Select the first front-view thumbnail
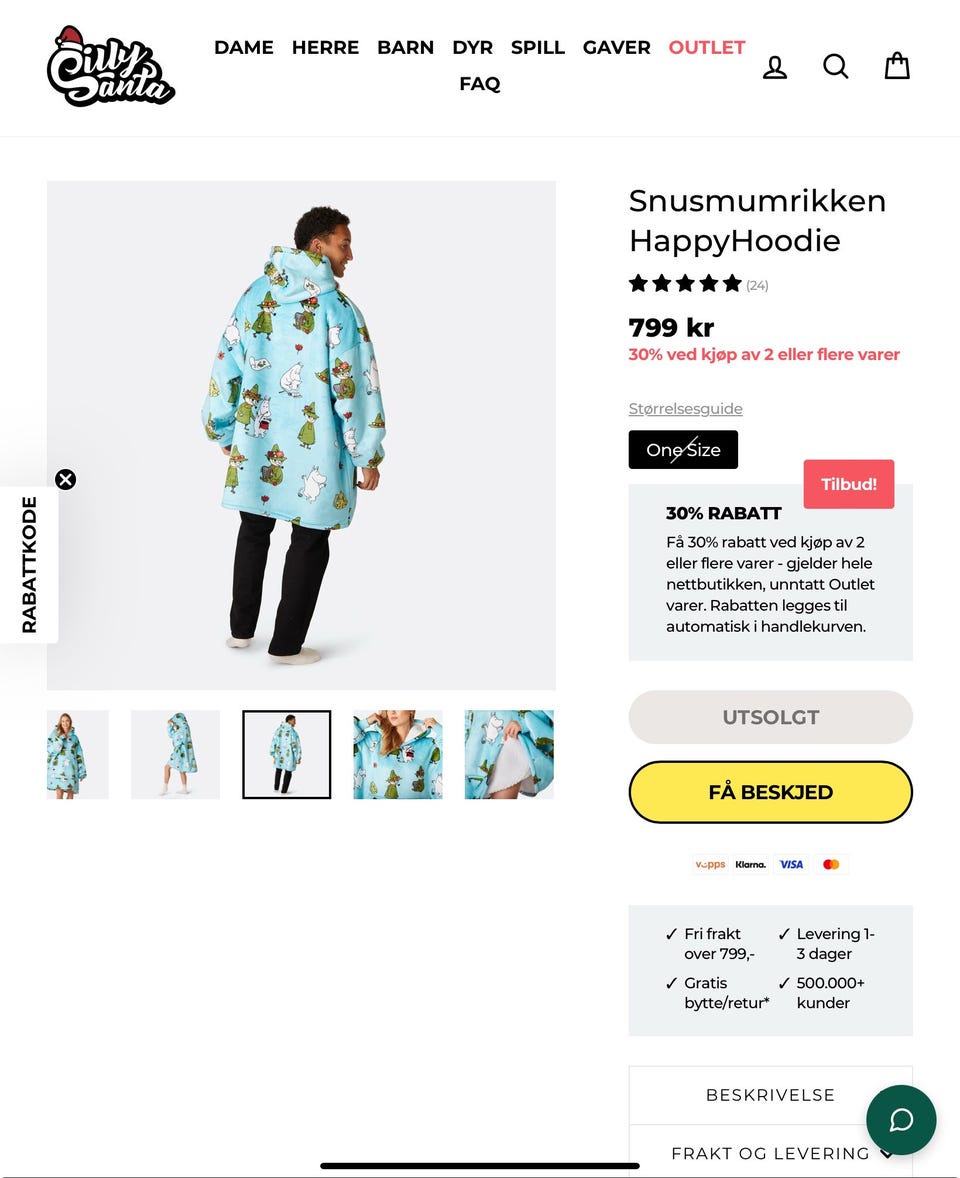 [77, 754]
